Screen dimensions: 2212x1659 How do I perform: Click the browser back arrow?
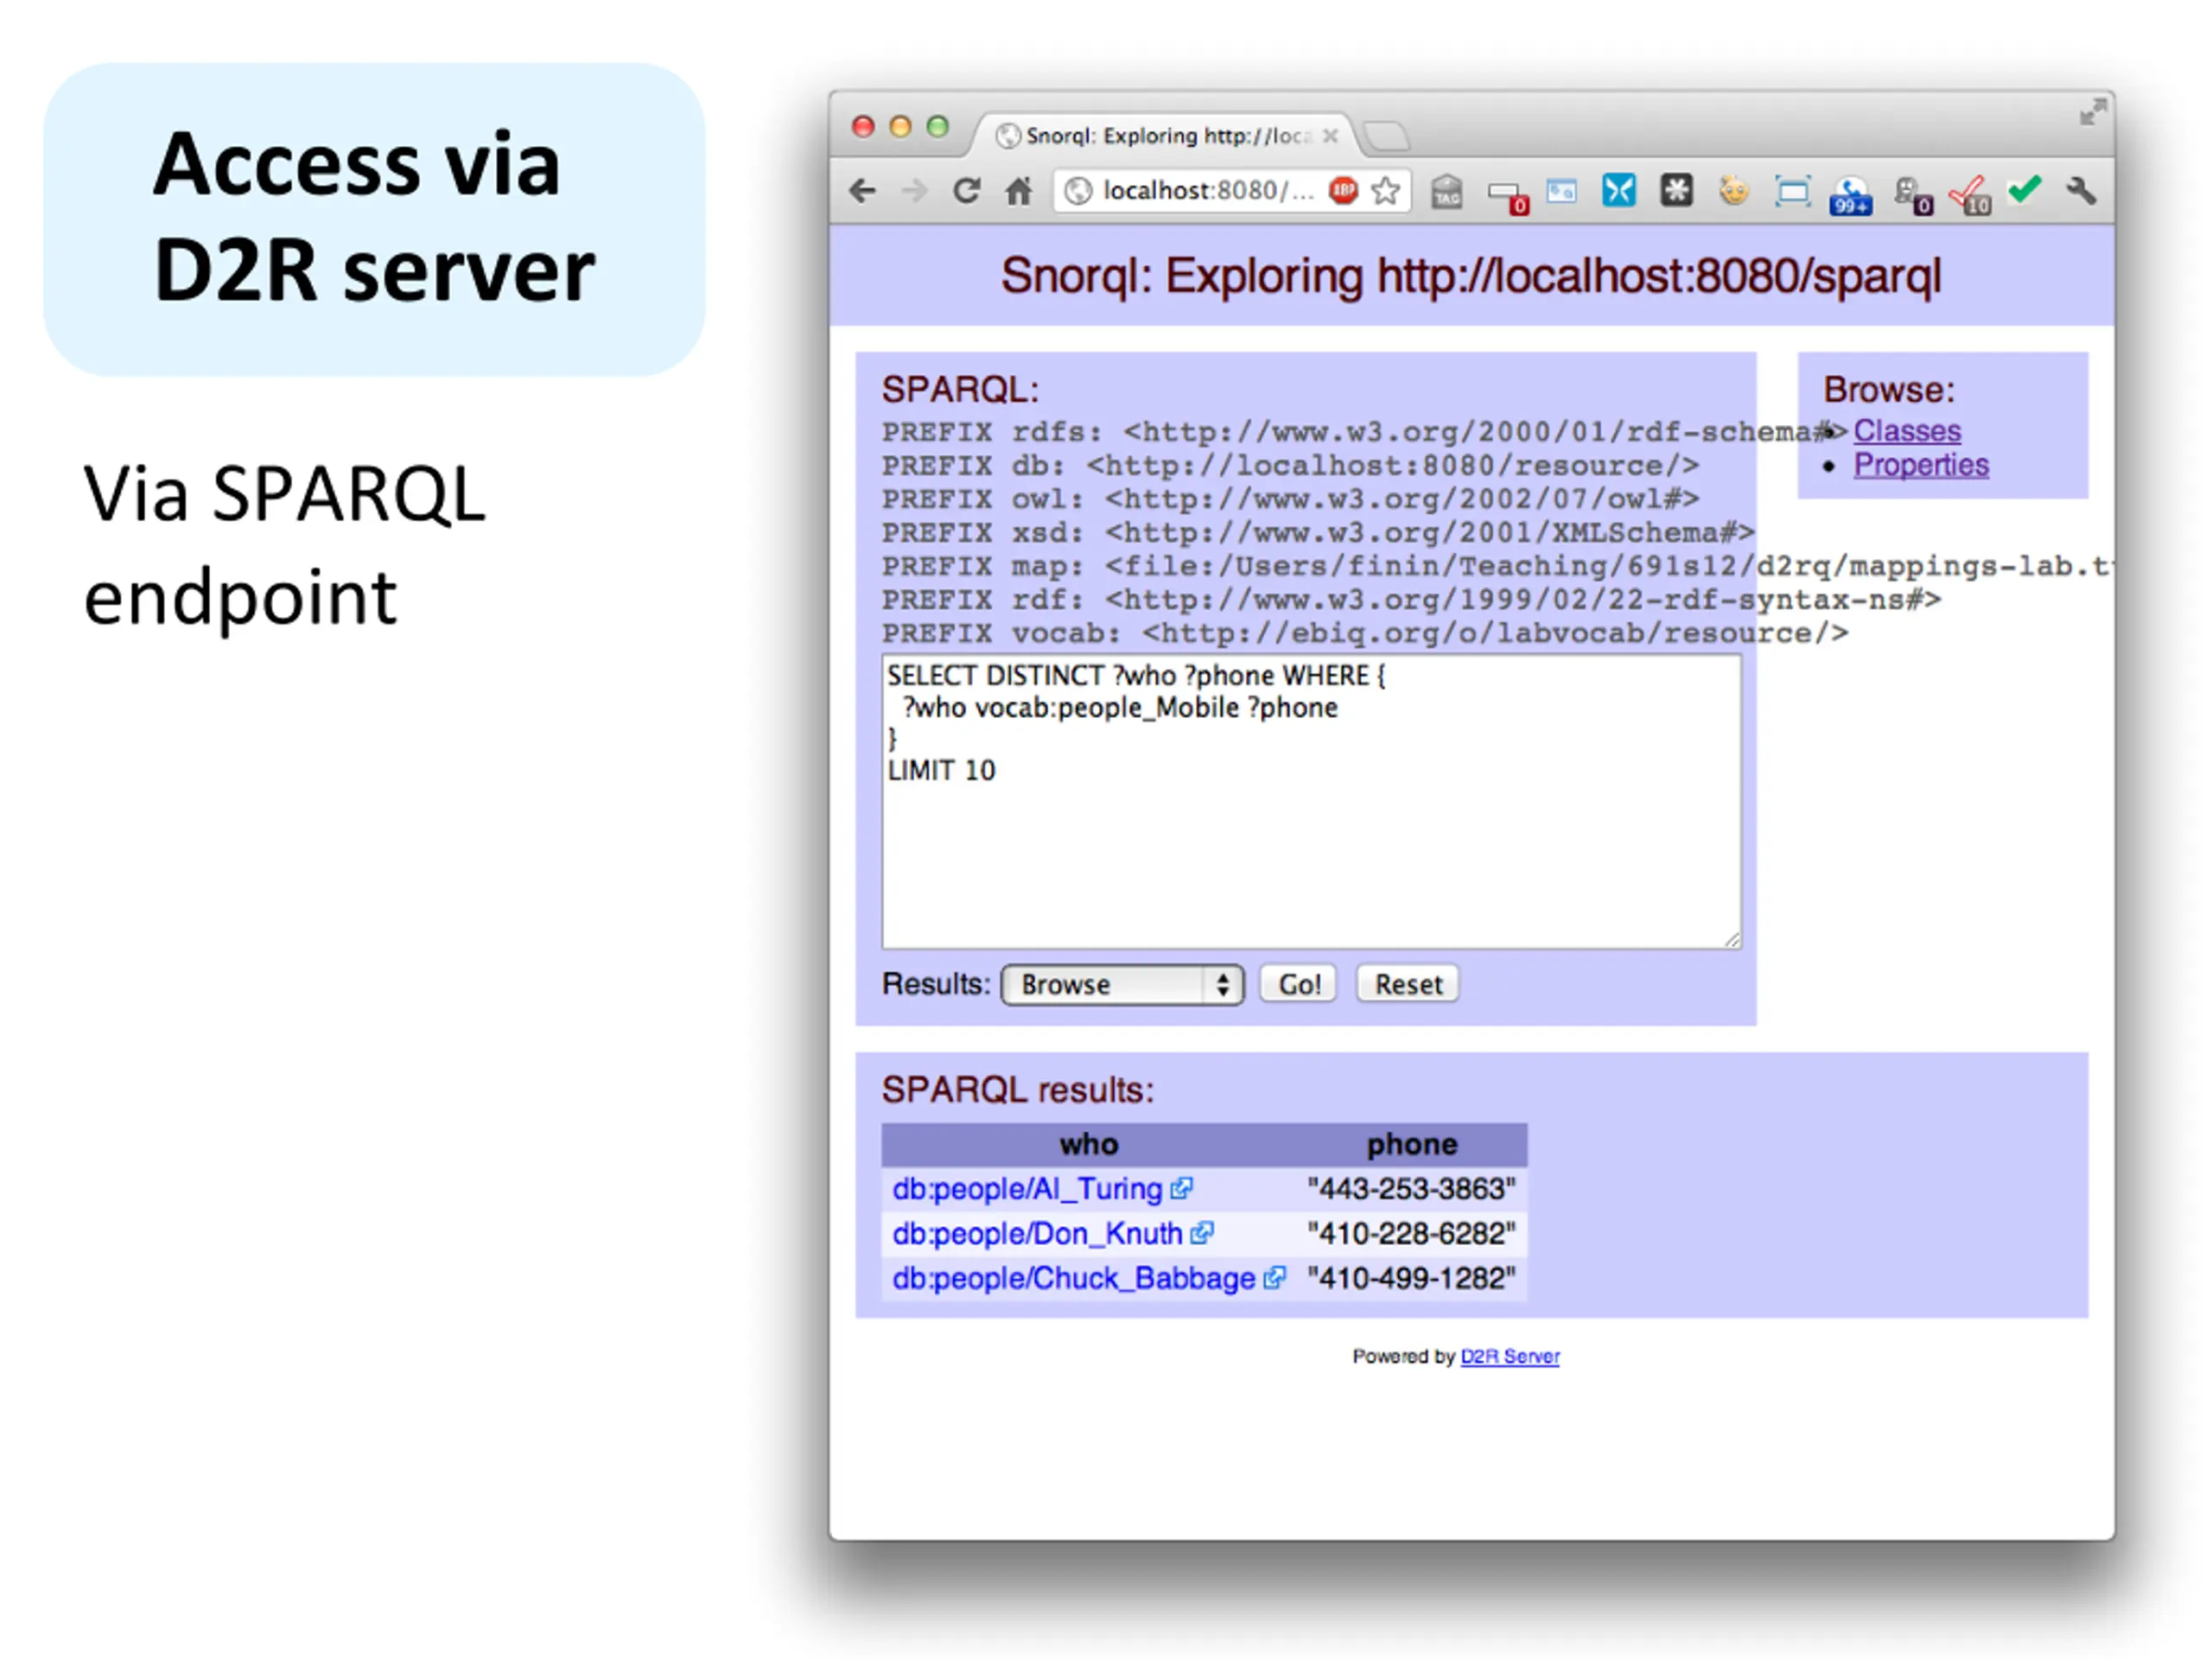(862, 191)
